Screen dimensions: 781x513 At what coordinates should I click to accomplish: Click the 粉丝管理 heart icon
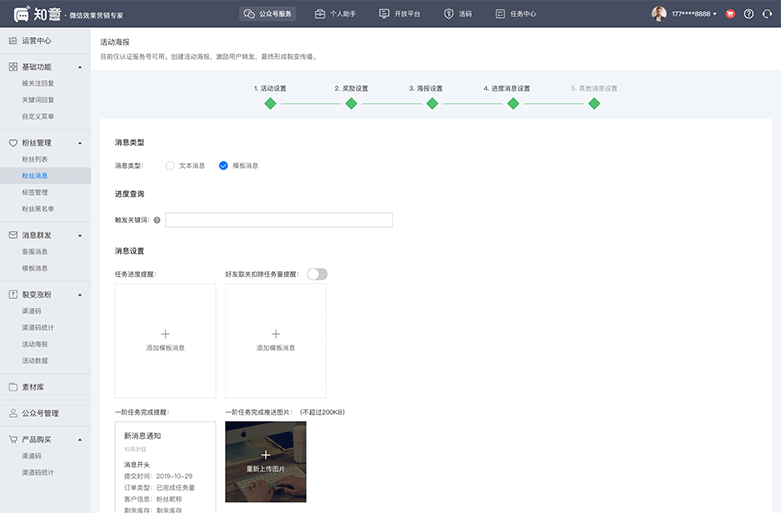pyautogui.click(x=13, y=143)
